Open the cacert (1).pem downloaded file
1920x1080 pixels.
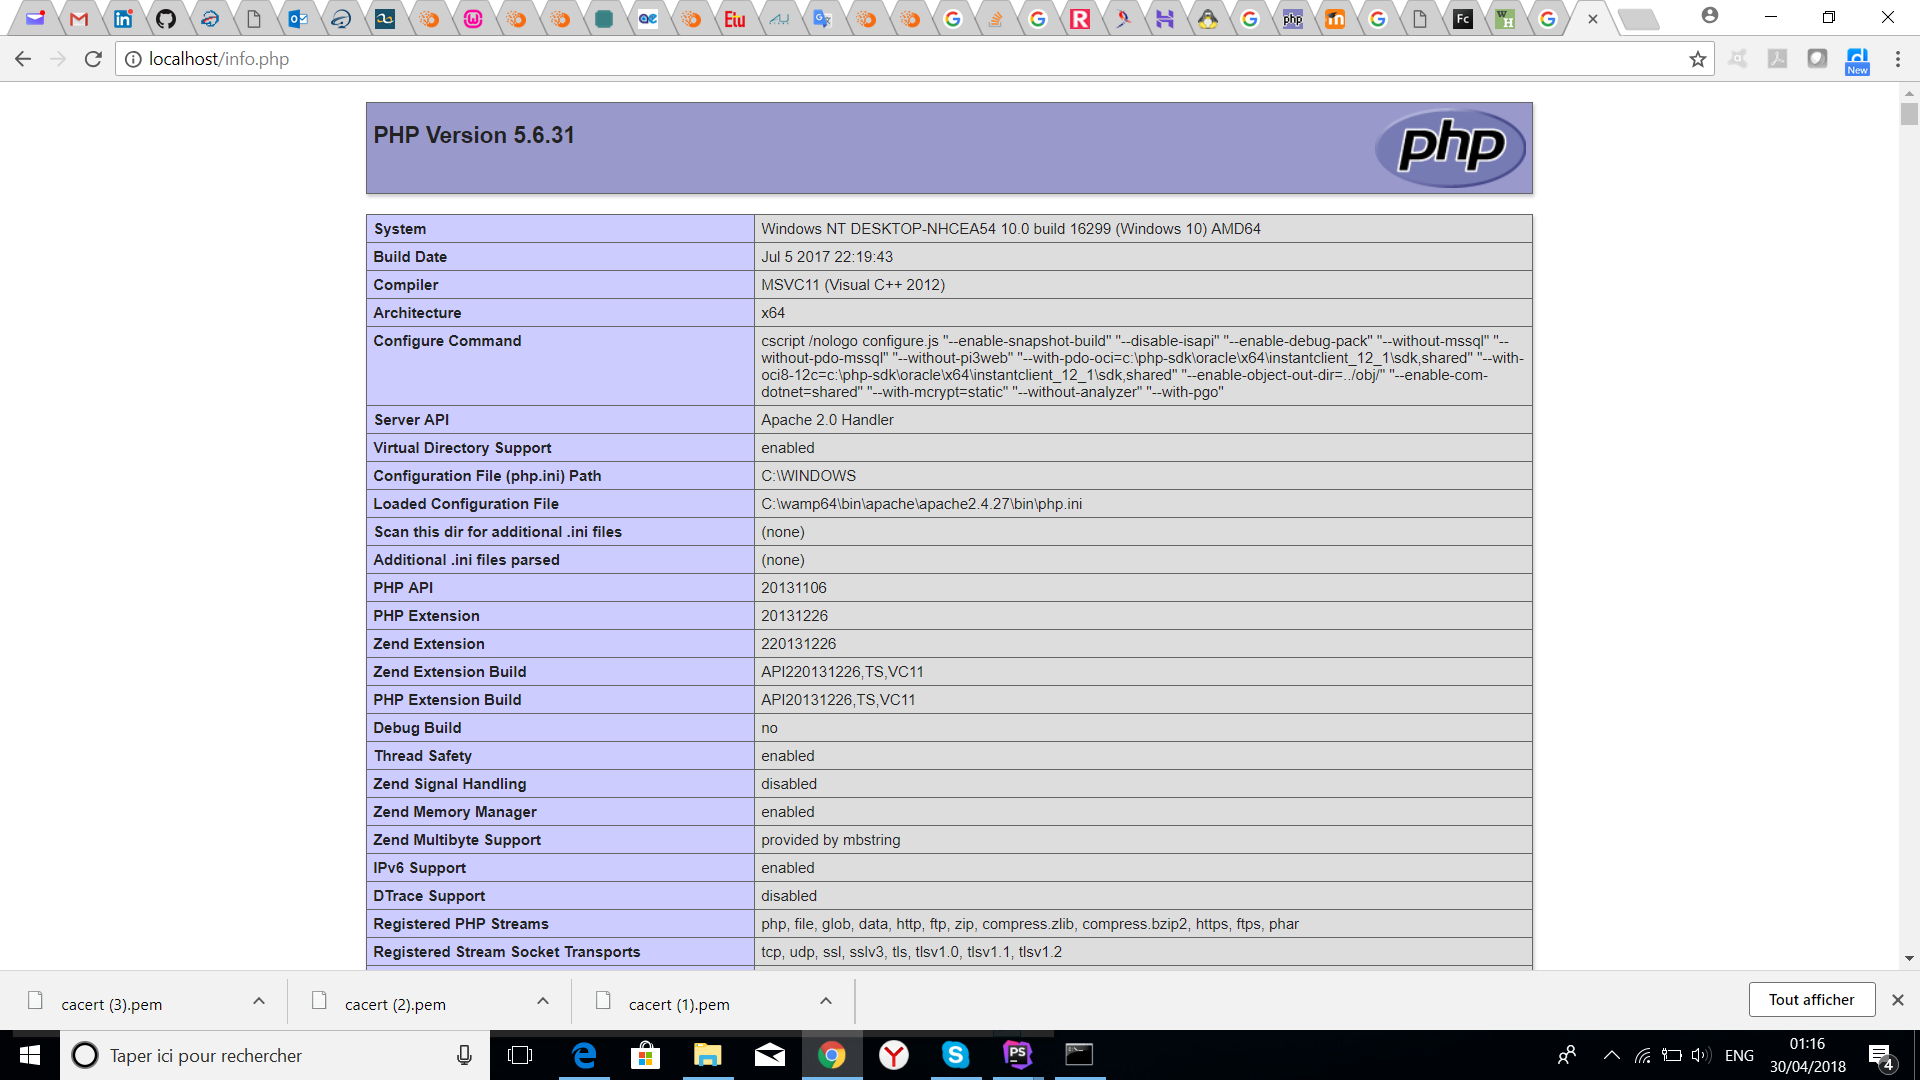pos(678,1004)
